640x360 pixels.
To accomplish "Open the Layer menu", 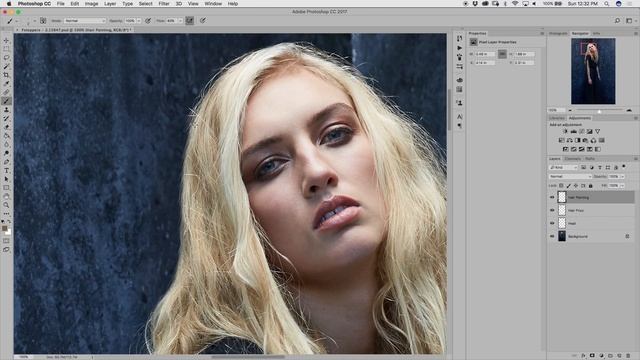I will (x=110, y=4).
